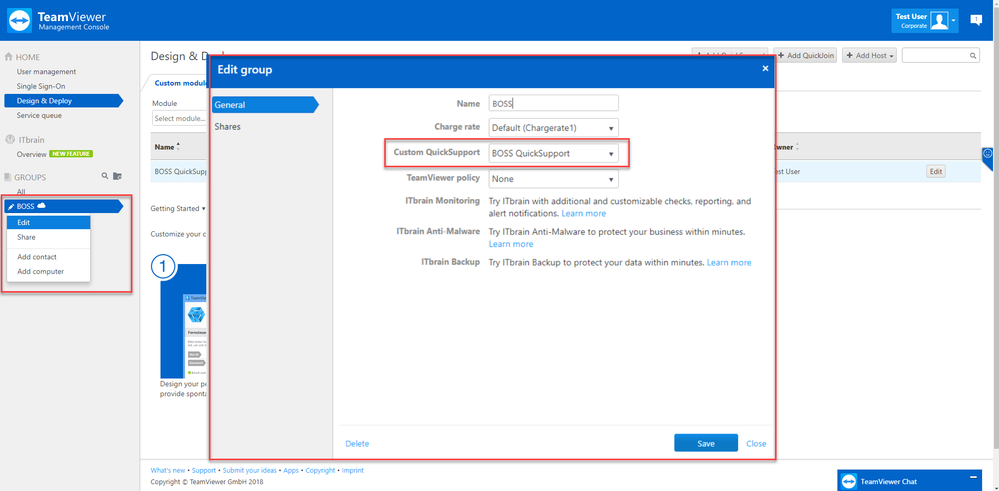This screenshot has width=999, height=491.
Task: Open the Select module dropdown
Action: coord(179,118)
